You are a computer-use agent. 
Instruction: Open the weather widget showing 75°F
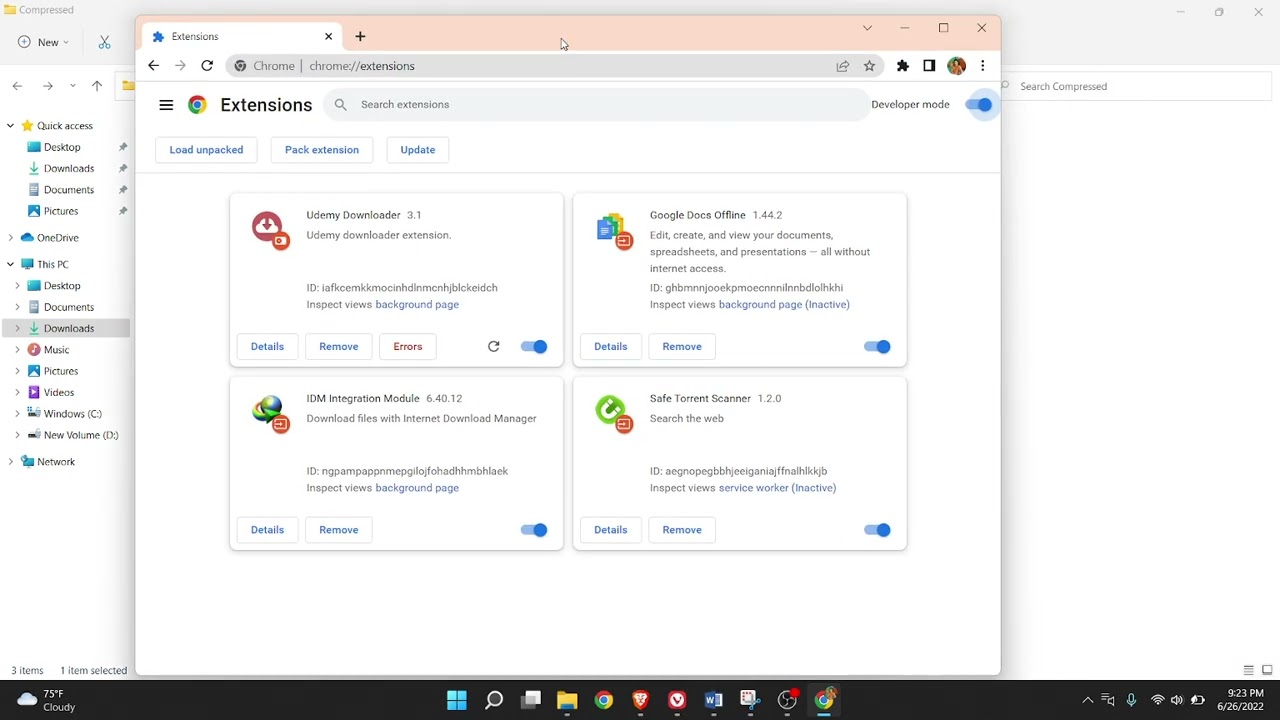tap(47, 700)
